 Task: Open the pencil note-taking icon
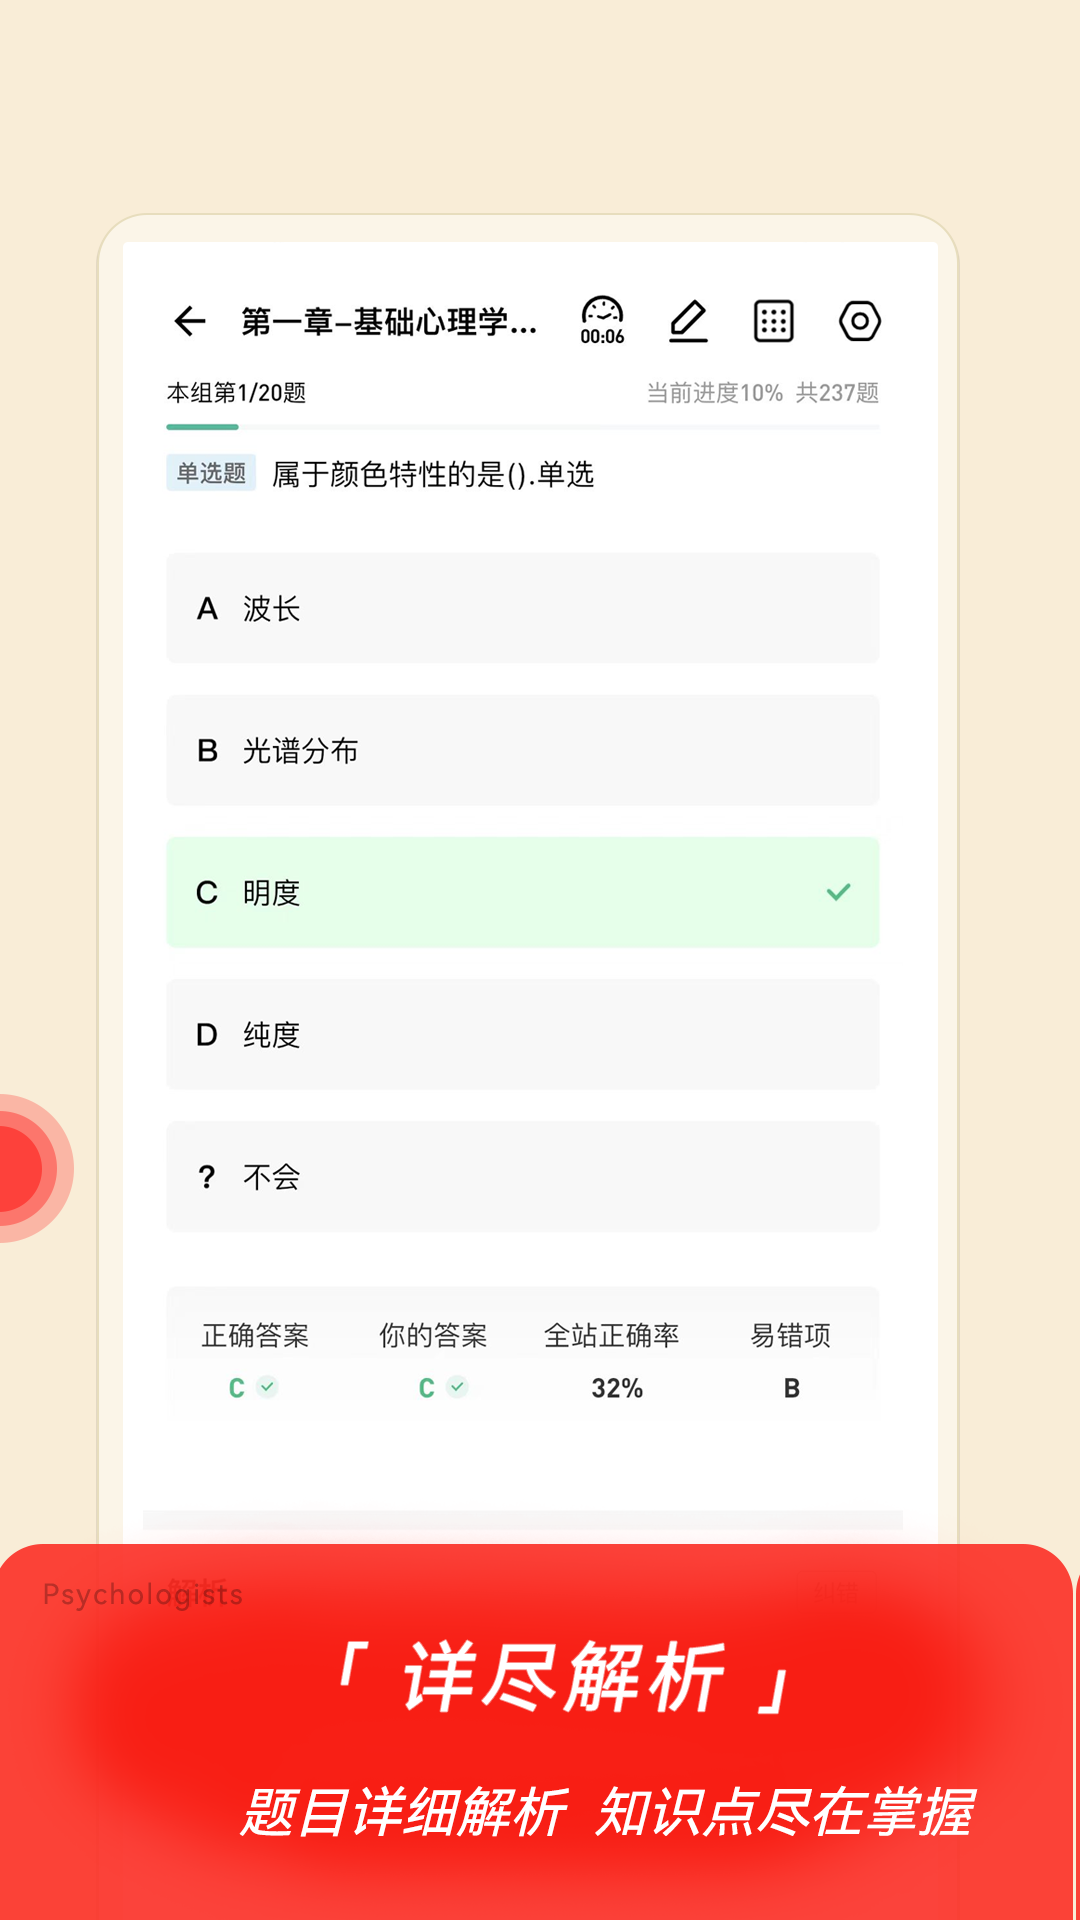click(688, 321)
